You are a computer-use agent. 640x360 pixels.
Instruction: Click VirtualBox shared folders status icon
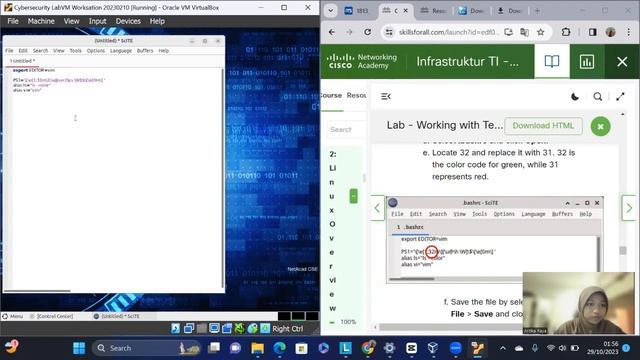pos(202,328)
